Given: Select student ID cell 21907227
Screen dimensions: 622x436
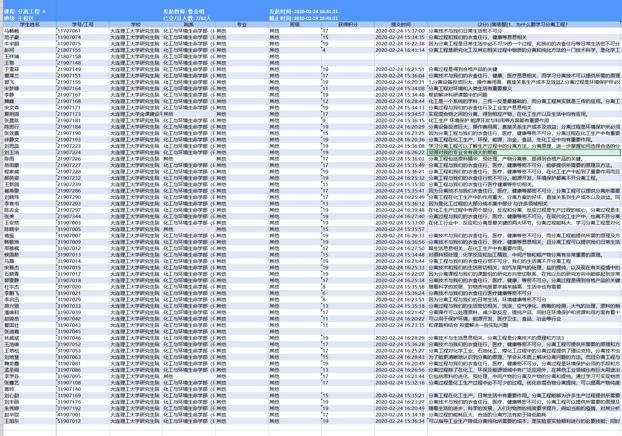Looking at the screenshot, I should [x=83, y=165].
